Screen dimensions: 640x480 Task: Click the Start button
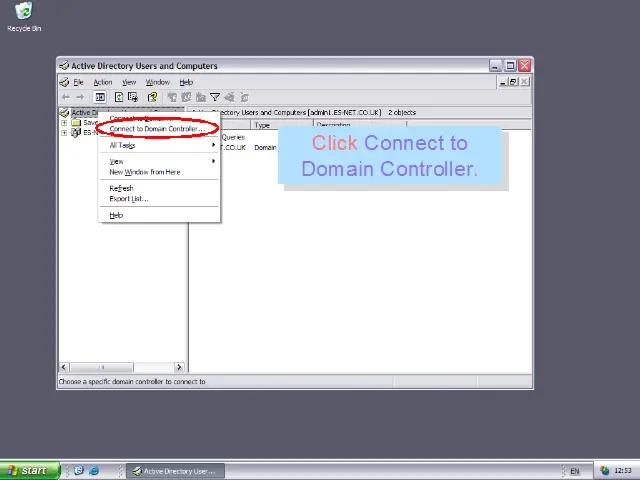28,470
